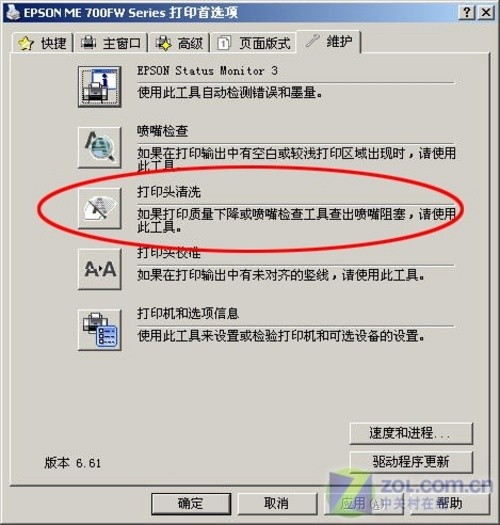Go to the 页面版式 tab
The height and width of the screenshot is (525, 500).
click(254, 43)
